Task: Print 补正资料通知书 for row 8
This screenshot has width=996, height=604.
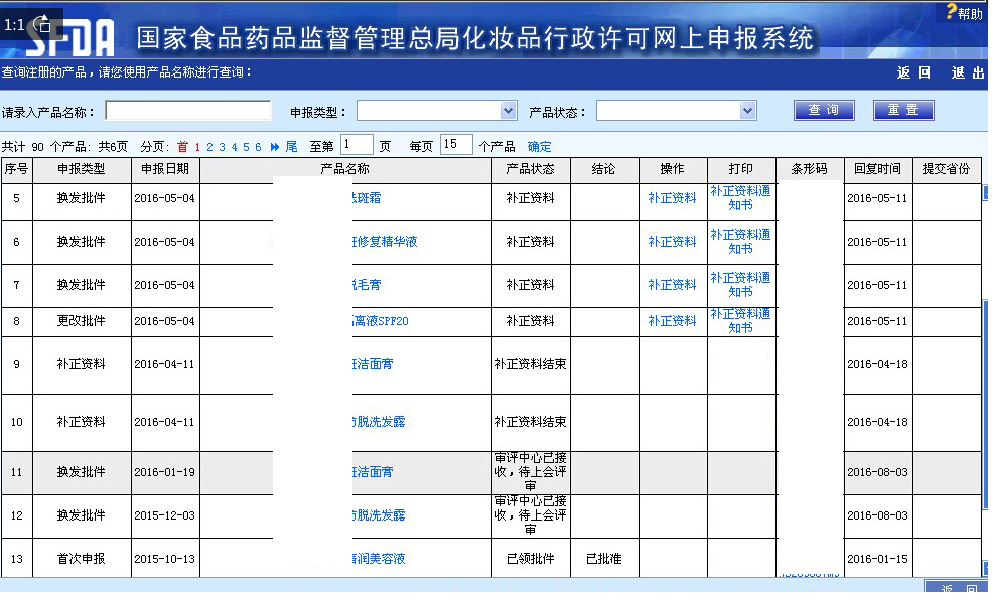Action: (740, 321)
